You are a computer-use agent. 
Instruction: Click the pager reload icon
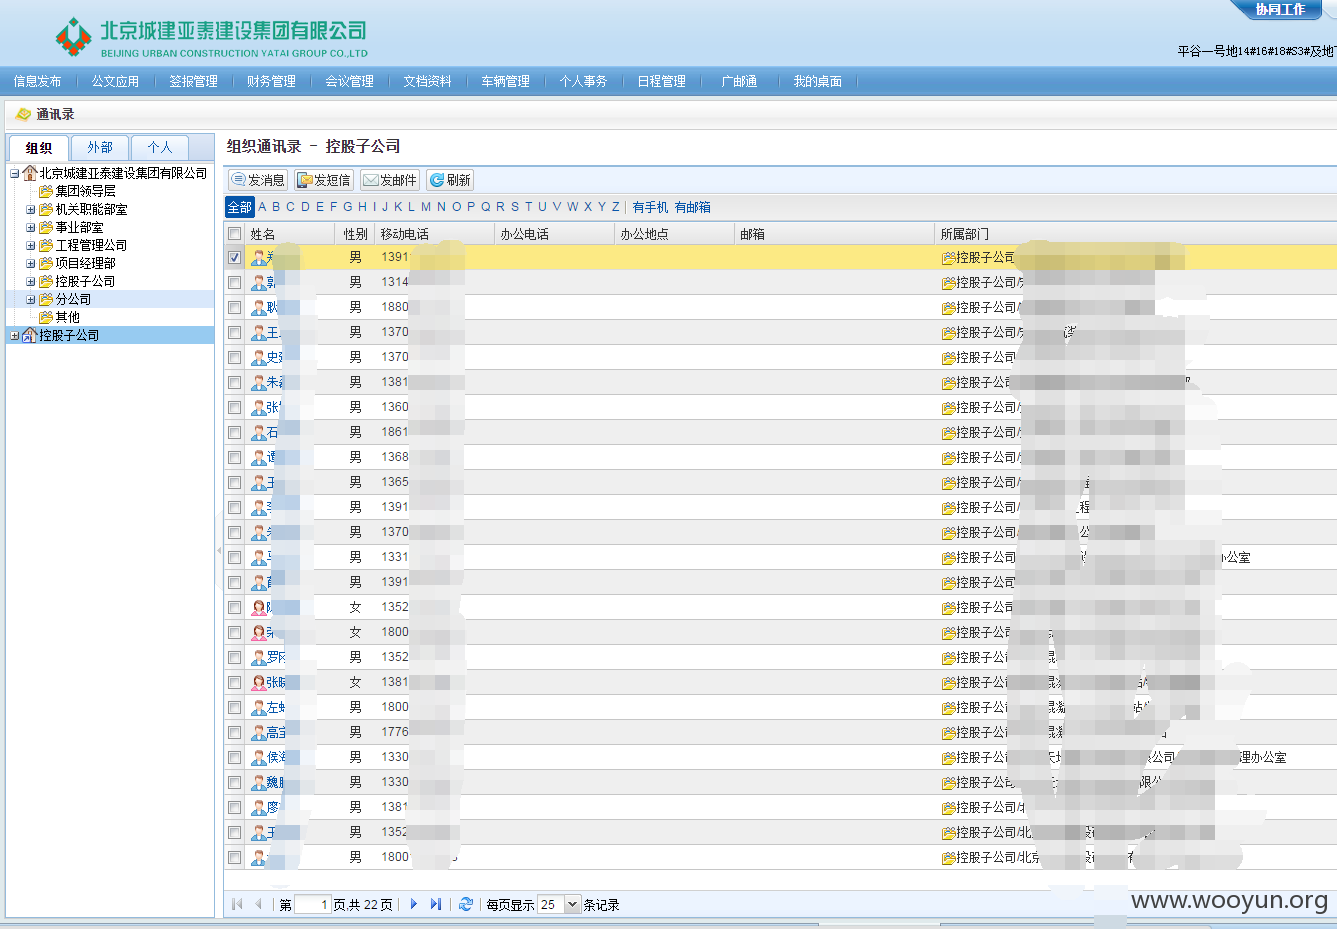click(466, 904)
